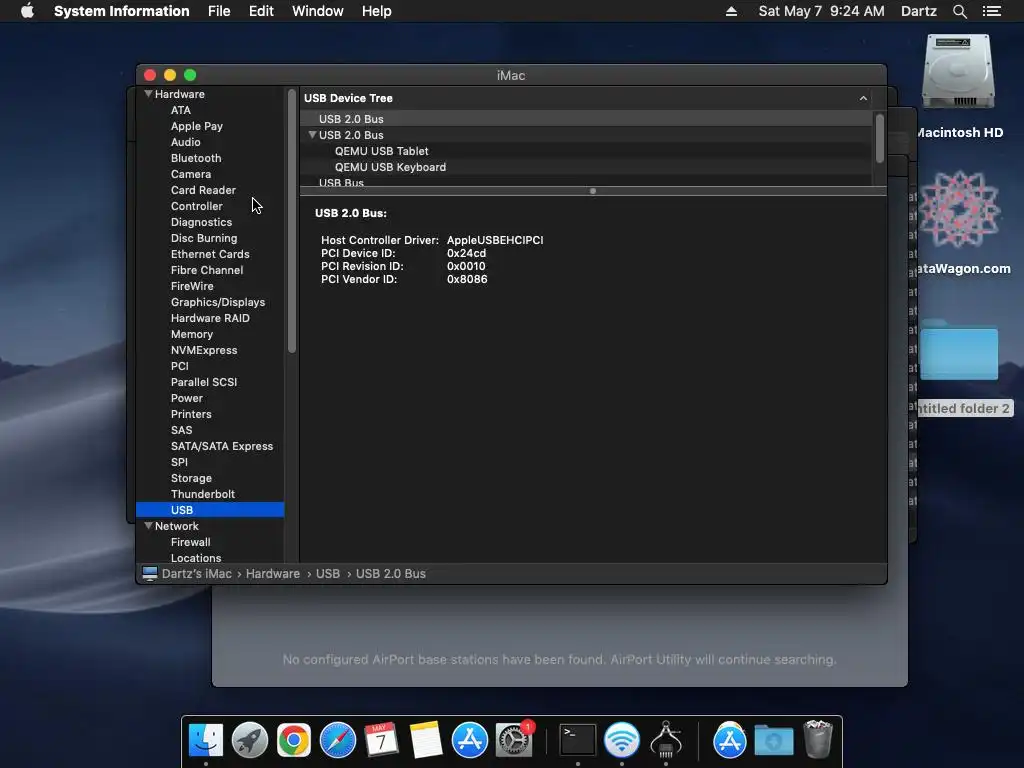Select Memory in the sidebar
1024x768 pixels.
pos(192,334)
